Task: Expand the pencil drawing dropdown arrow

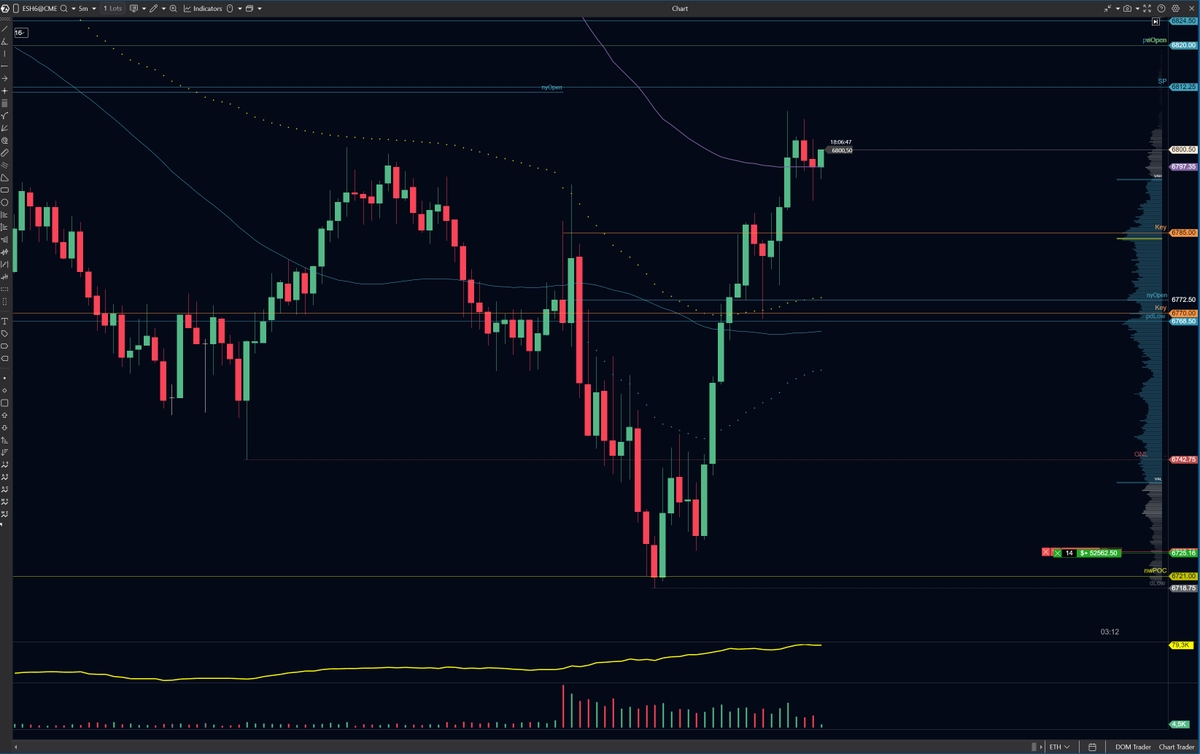Action: point(163,8)
